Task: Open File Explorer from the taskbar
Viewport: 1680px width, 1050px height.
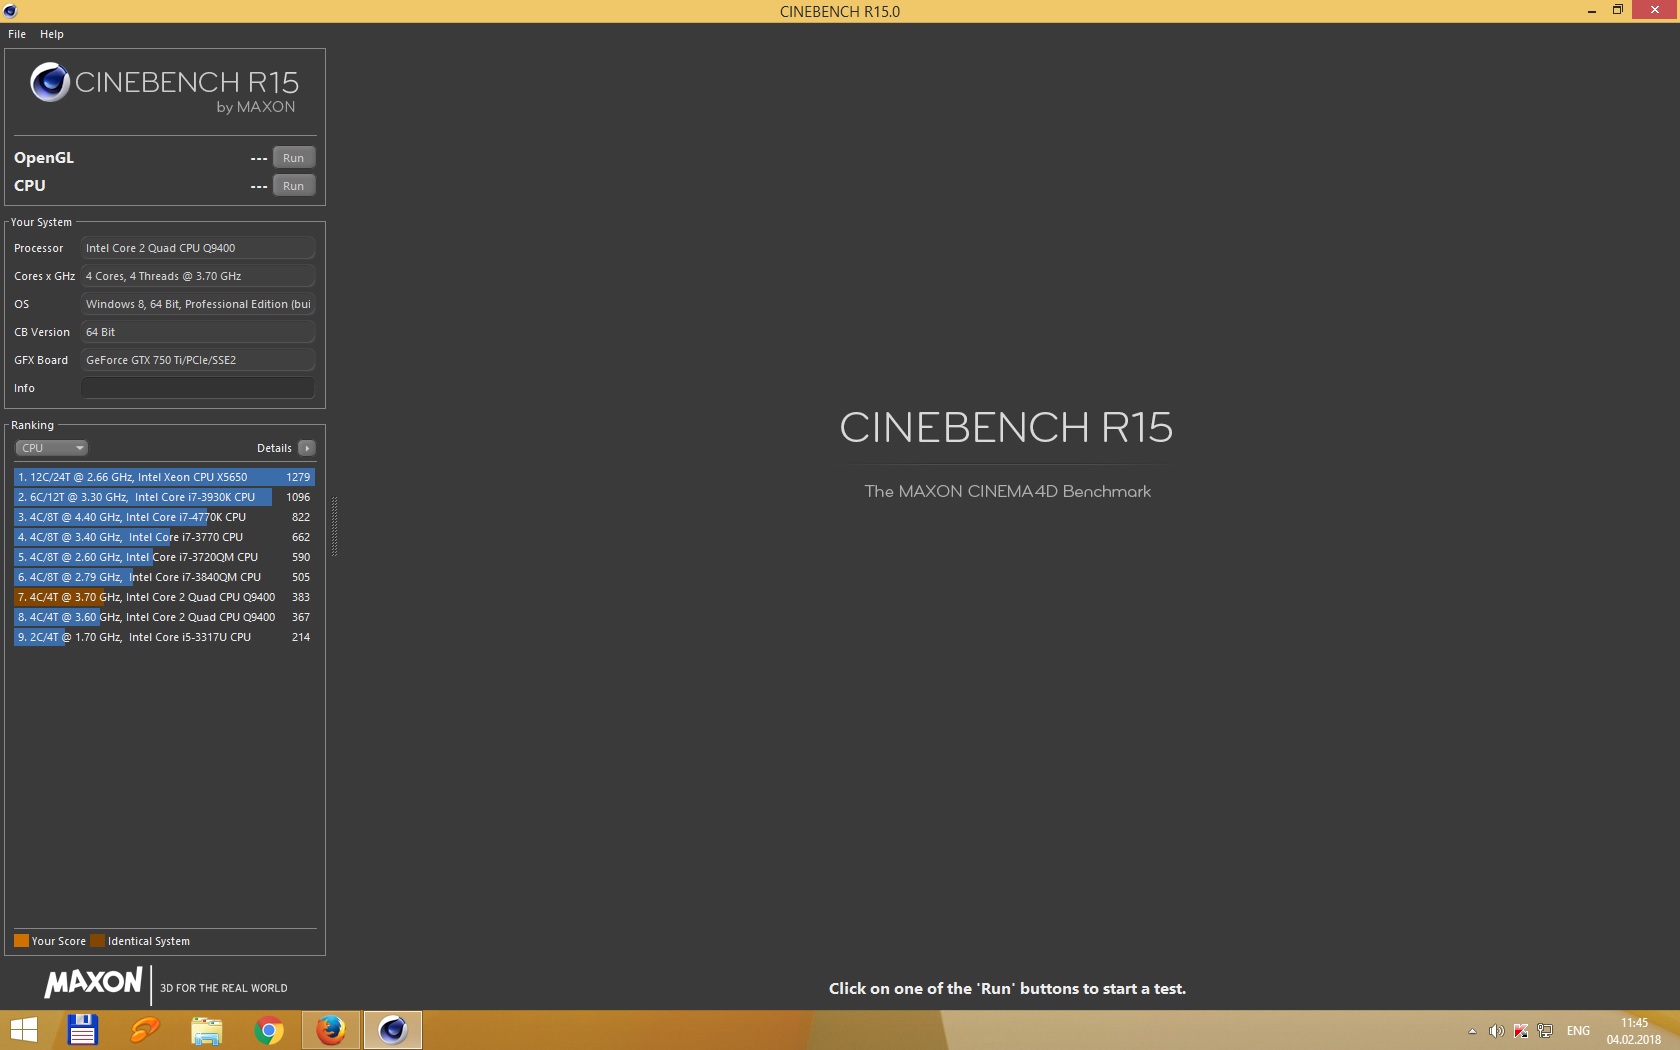Action: pyautogui.click(x=206, y=1030)
